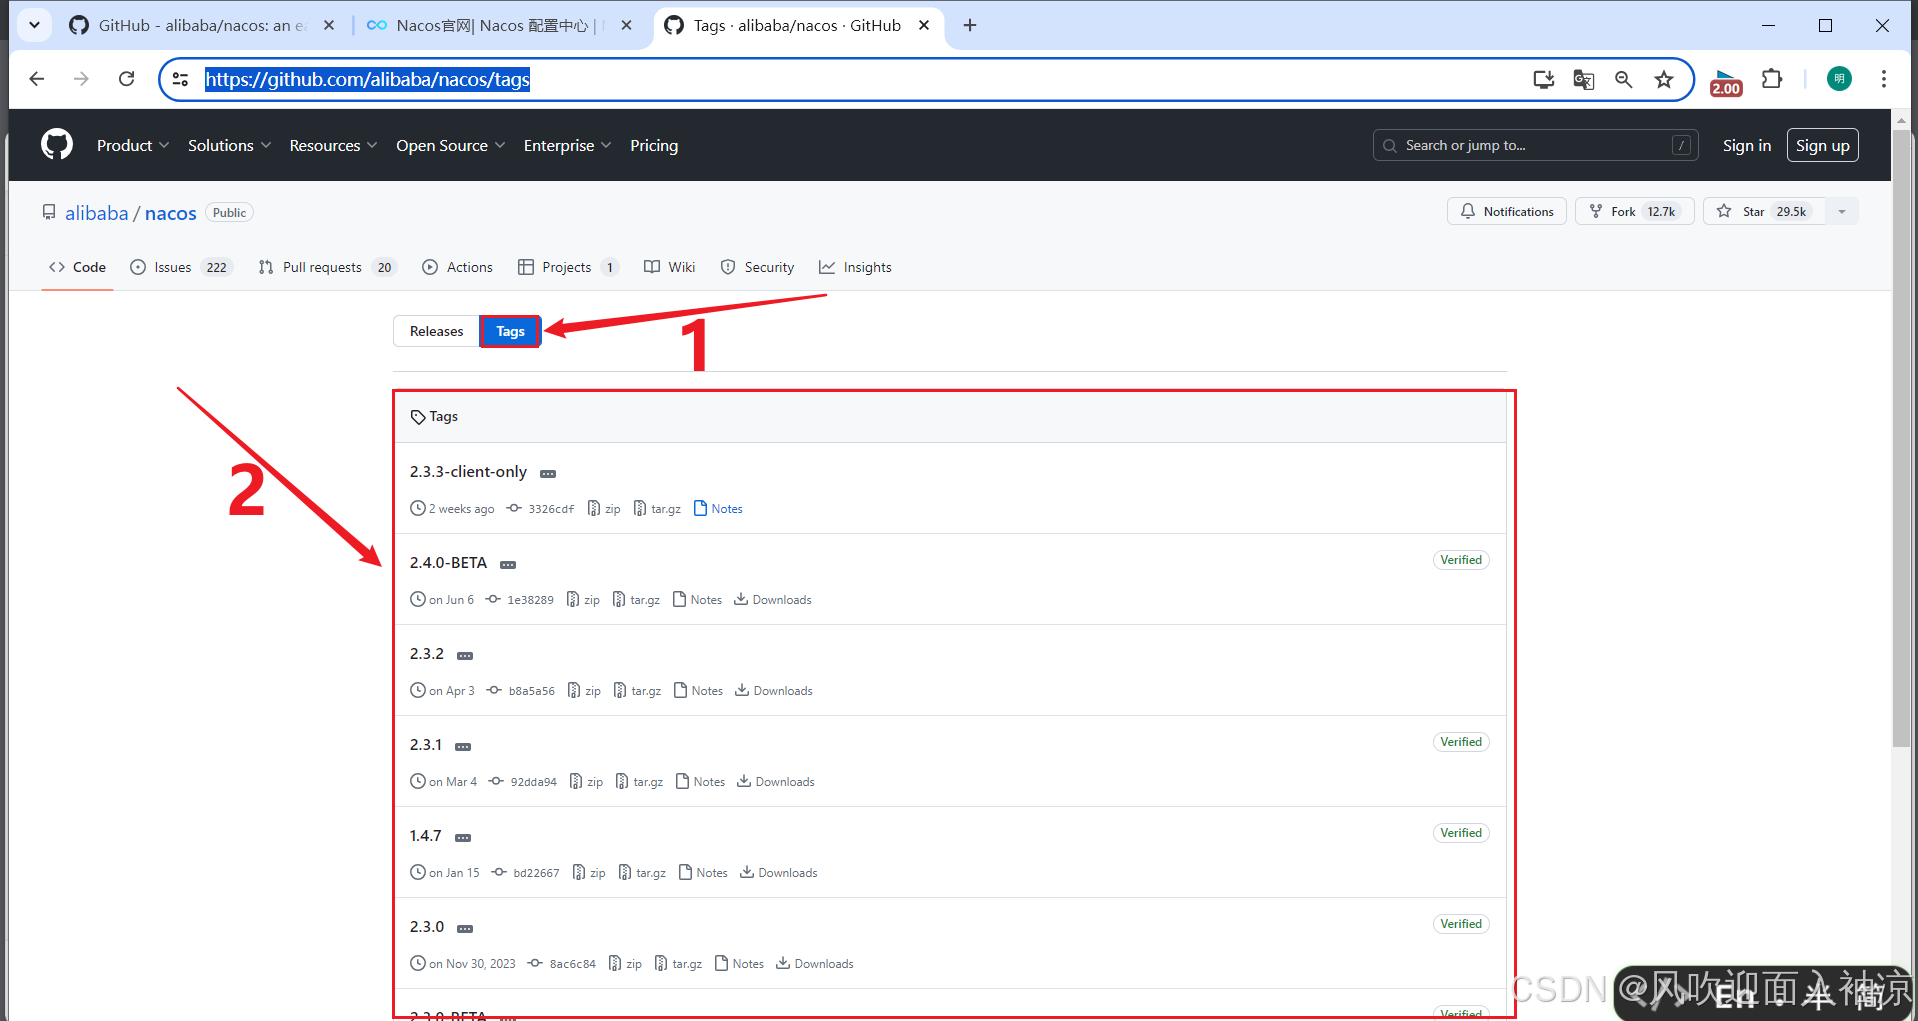Expand commit message dots for 2.3.2
Image resolution: width=1918 pixels, height=1021 pixels.
[x=465, y=655]
